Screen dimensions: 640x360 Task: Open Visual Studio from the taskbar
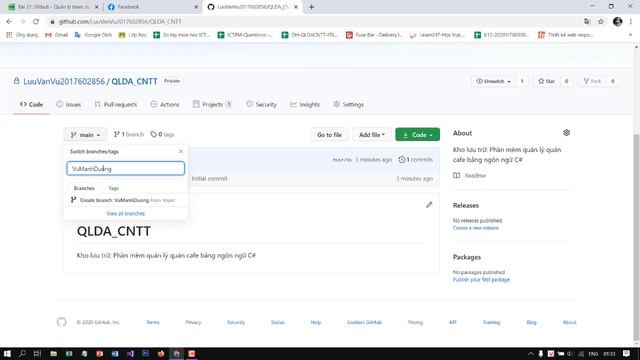point(130,353)
